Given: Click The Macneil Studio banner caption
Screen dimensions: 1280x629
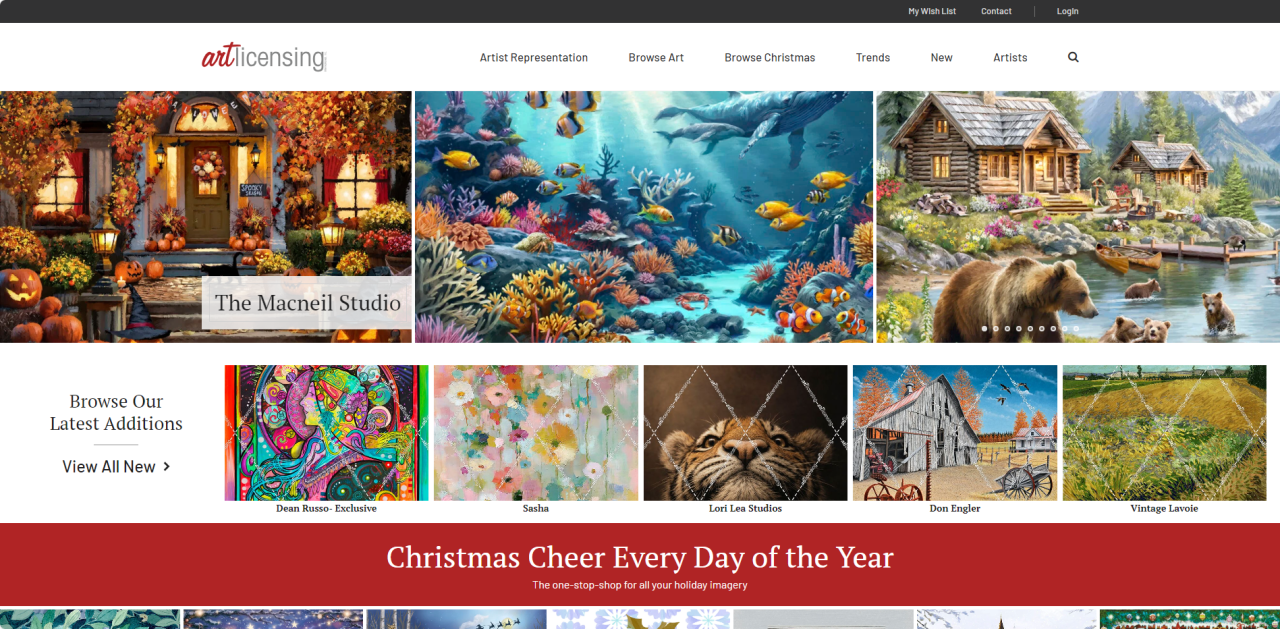Looking at the screenshot, I should click(x=307, y=302).
